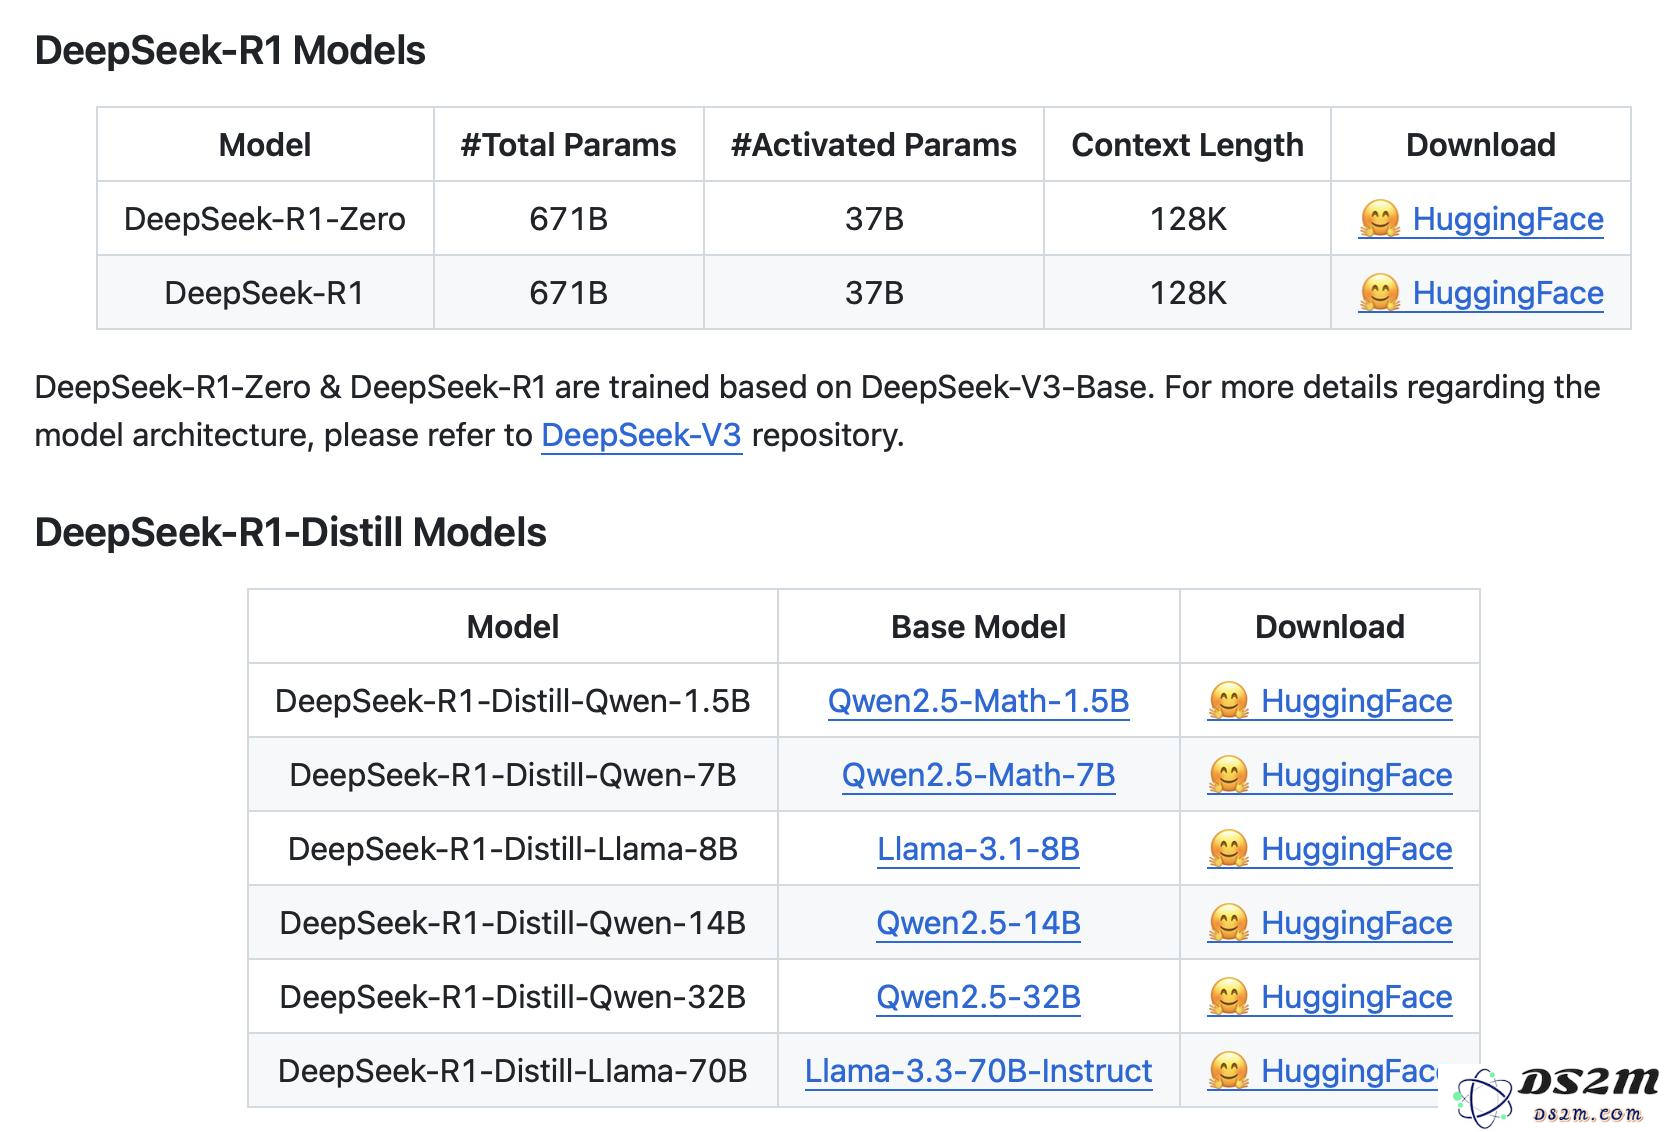Select the 37B cell in DeepSeek-R1-Zero row
The image size is (1676, 1132).
coord(874,219)
